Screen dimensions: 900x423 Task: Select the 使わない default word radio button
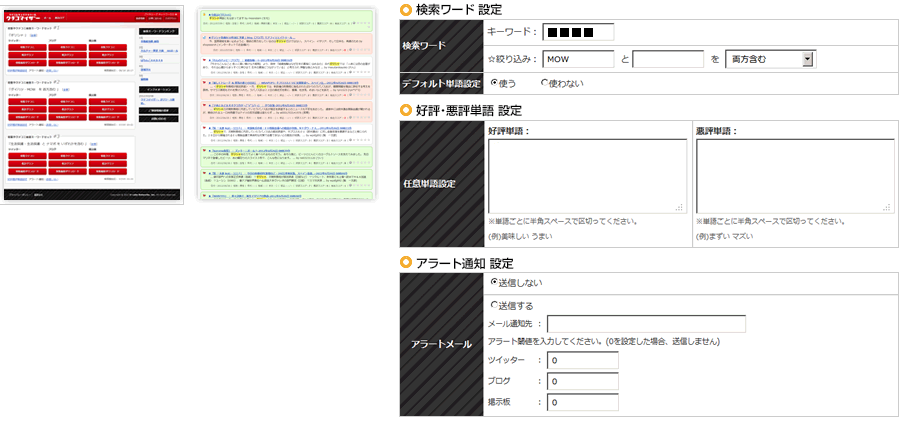[x=544, y=83]
